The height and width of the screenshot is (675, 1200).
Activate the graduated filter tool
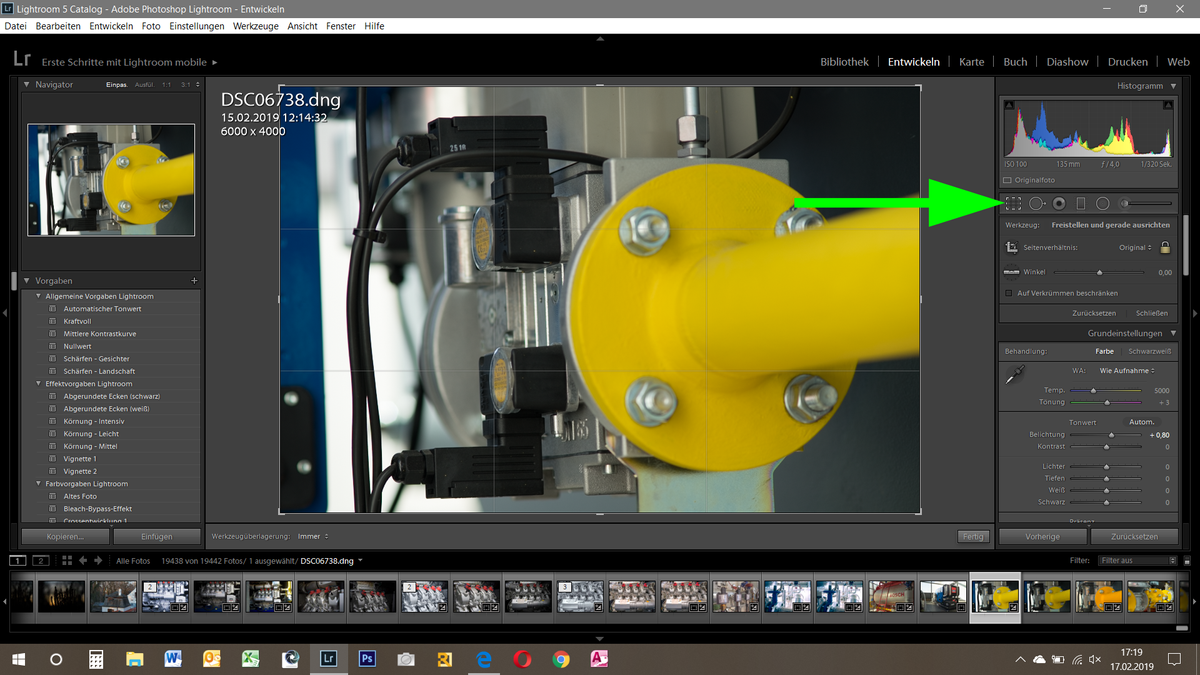pos(1081,203)
